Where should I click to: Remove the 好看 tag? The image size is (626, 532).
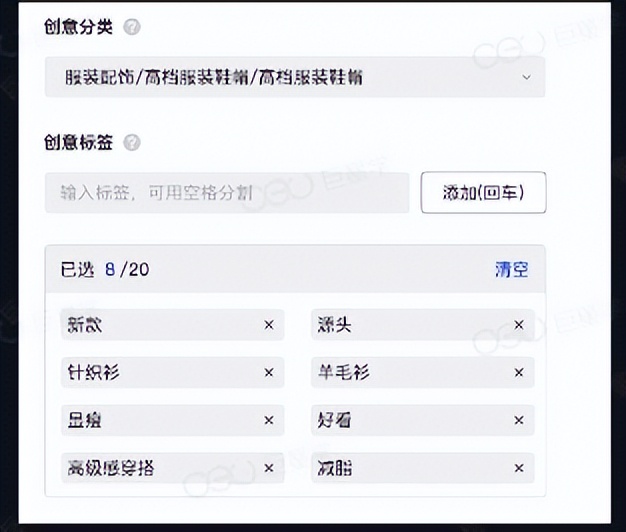coord(519,421)
